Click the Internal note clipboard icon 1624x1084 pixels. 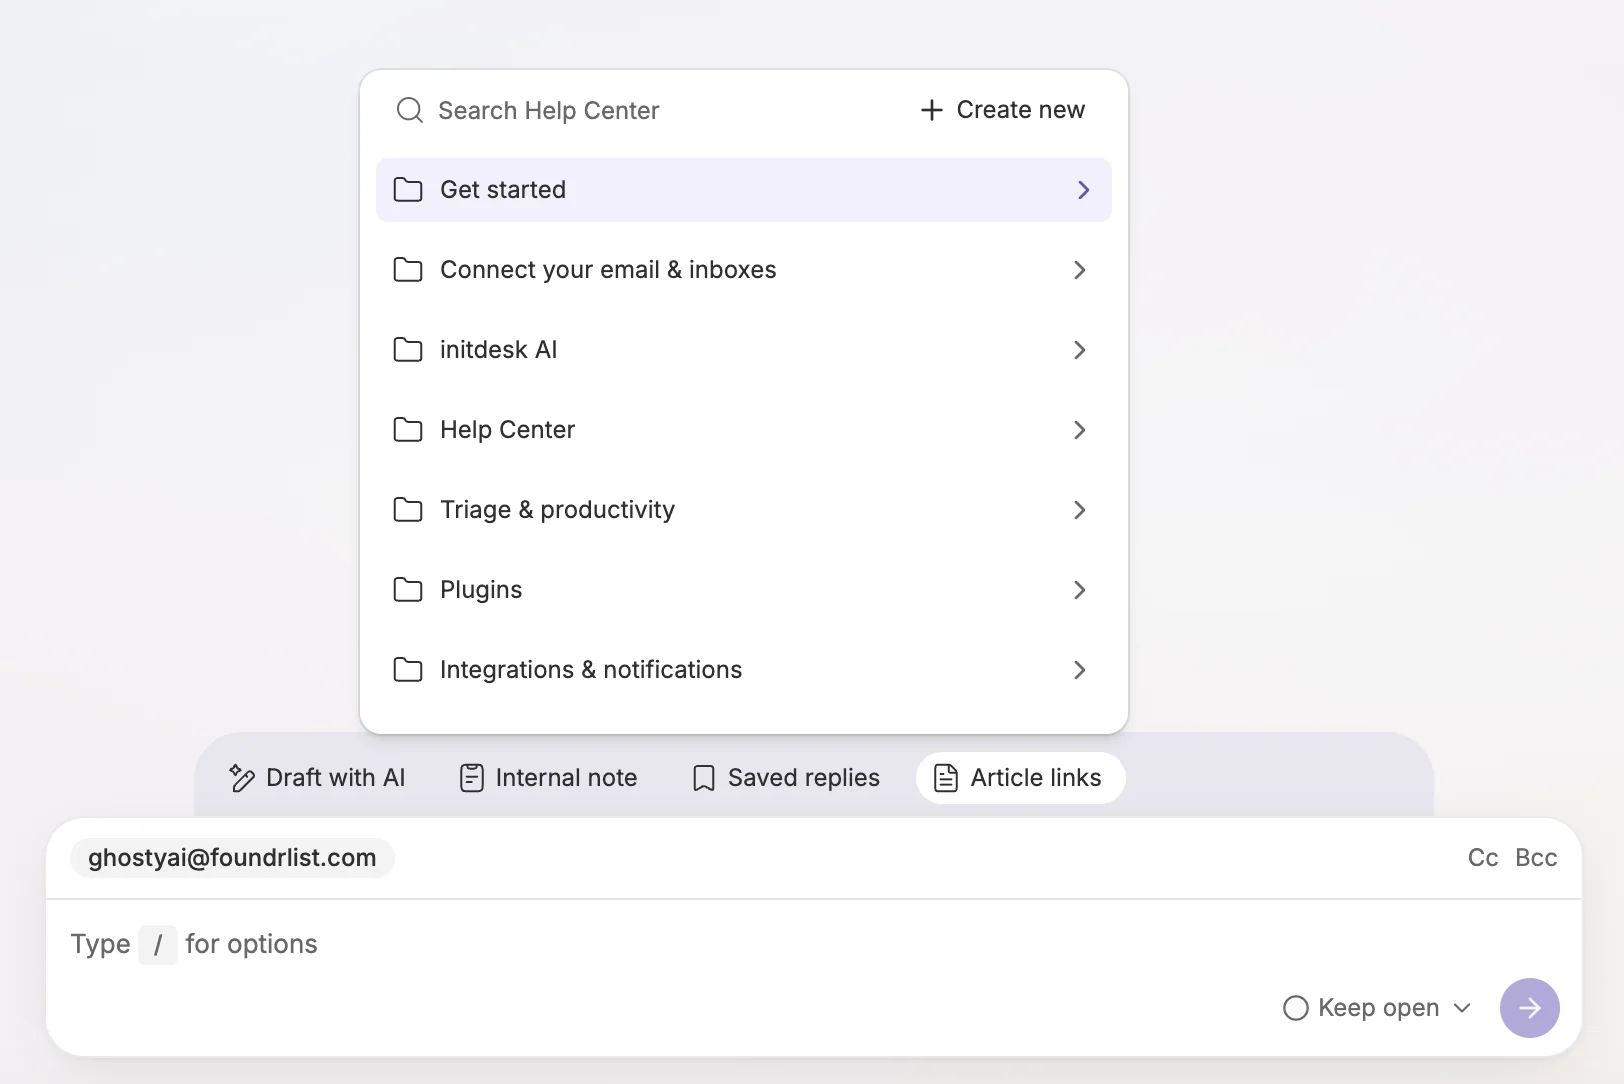click(x=472, y=778)
